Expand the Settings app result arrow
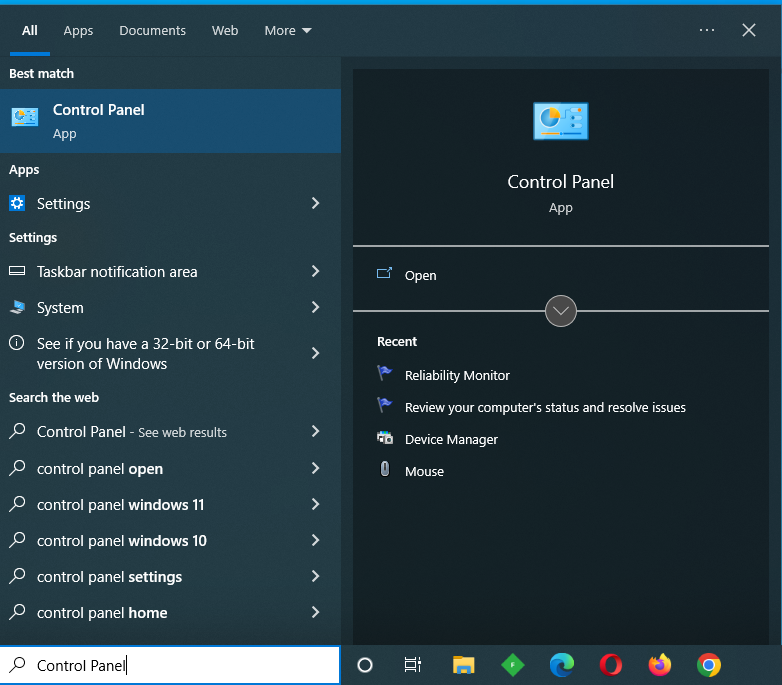The height and width of the screenshot is (685, 782). (315, 204)
